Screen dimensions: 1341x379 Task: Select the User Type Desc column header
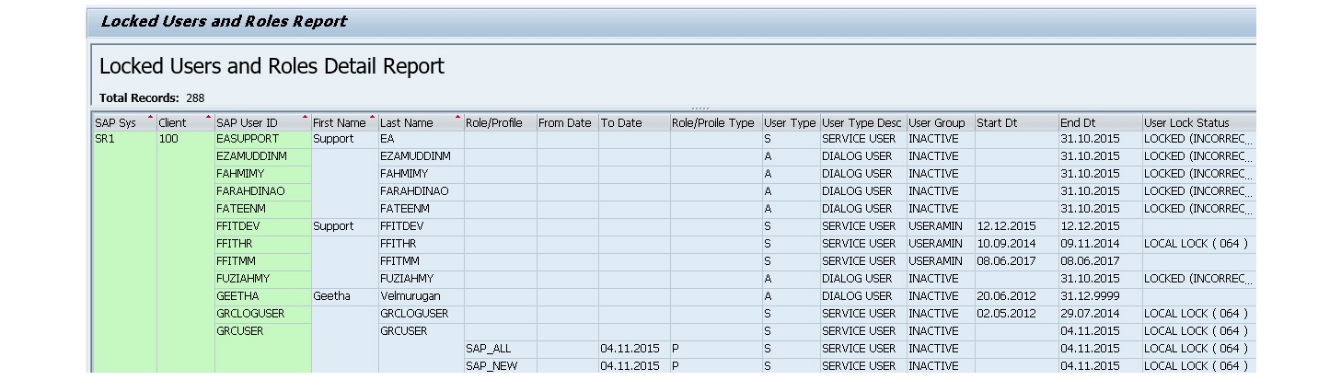[x=862, y=122]
